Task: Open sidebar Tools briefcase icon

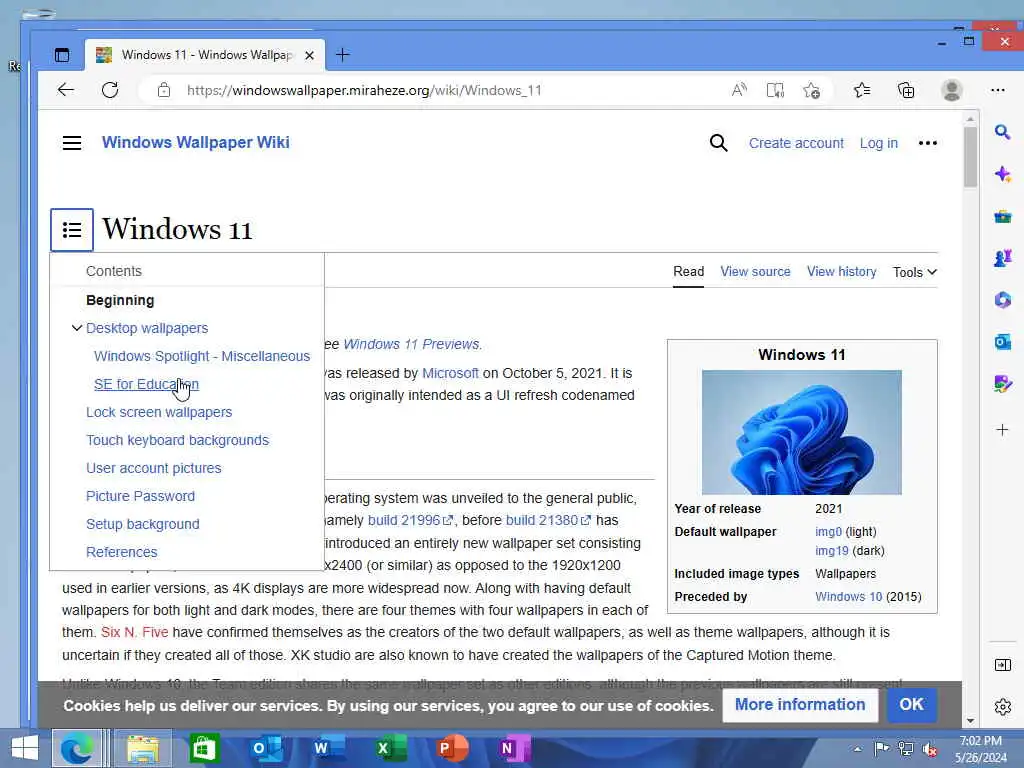Action: coord(1002,216)
